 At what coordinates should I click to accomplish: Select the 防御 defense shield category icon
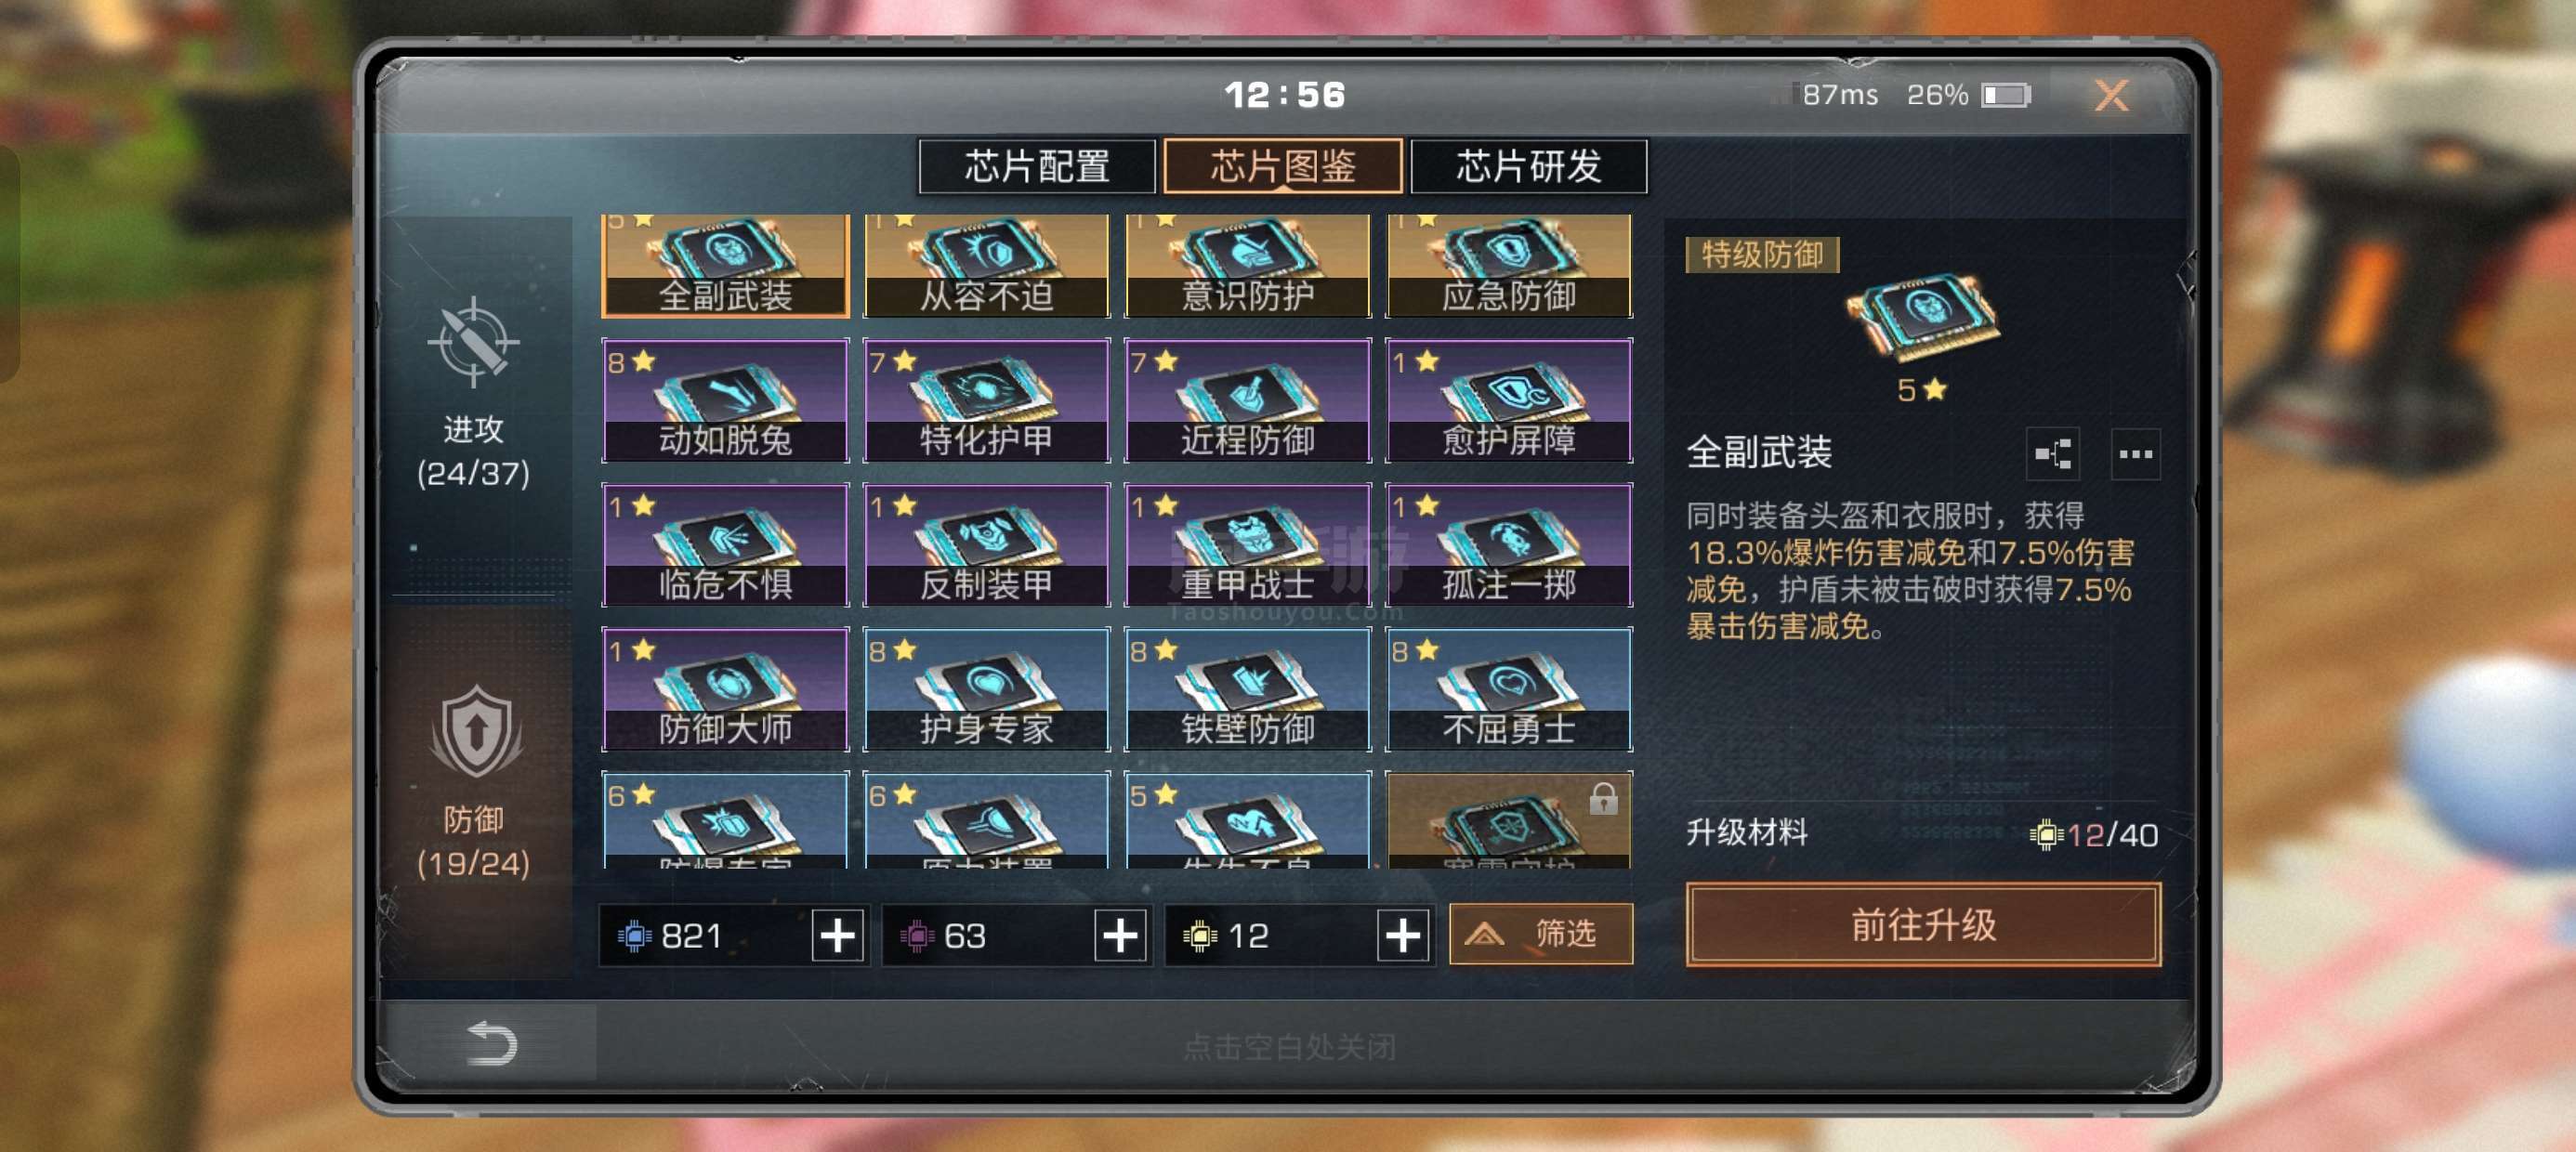coord(476,731)
